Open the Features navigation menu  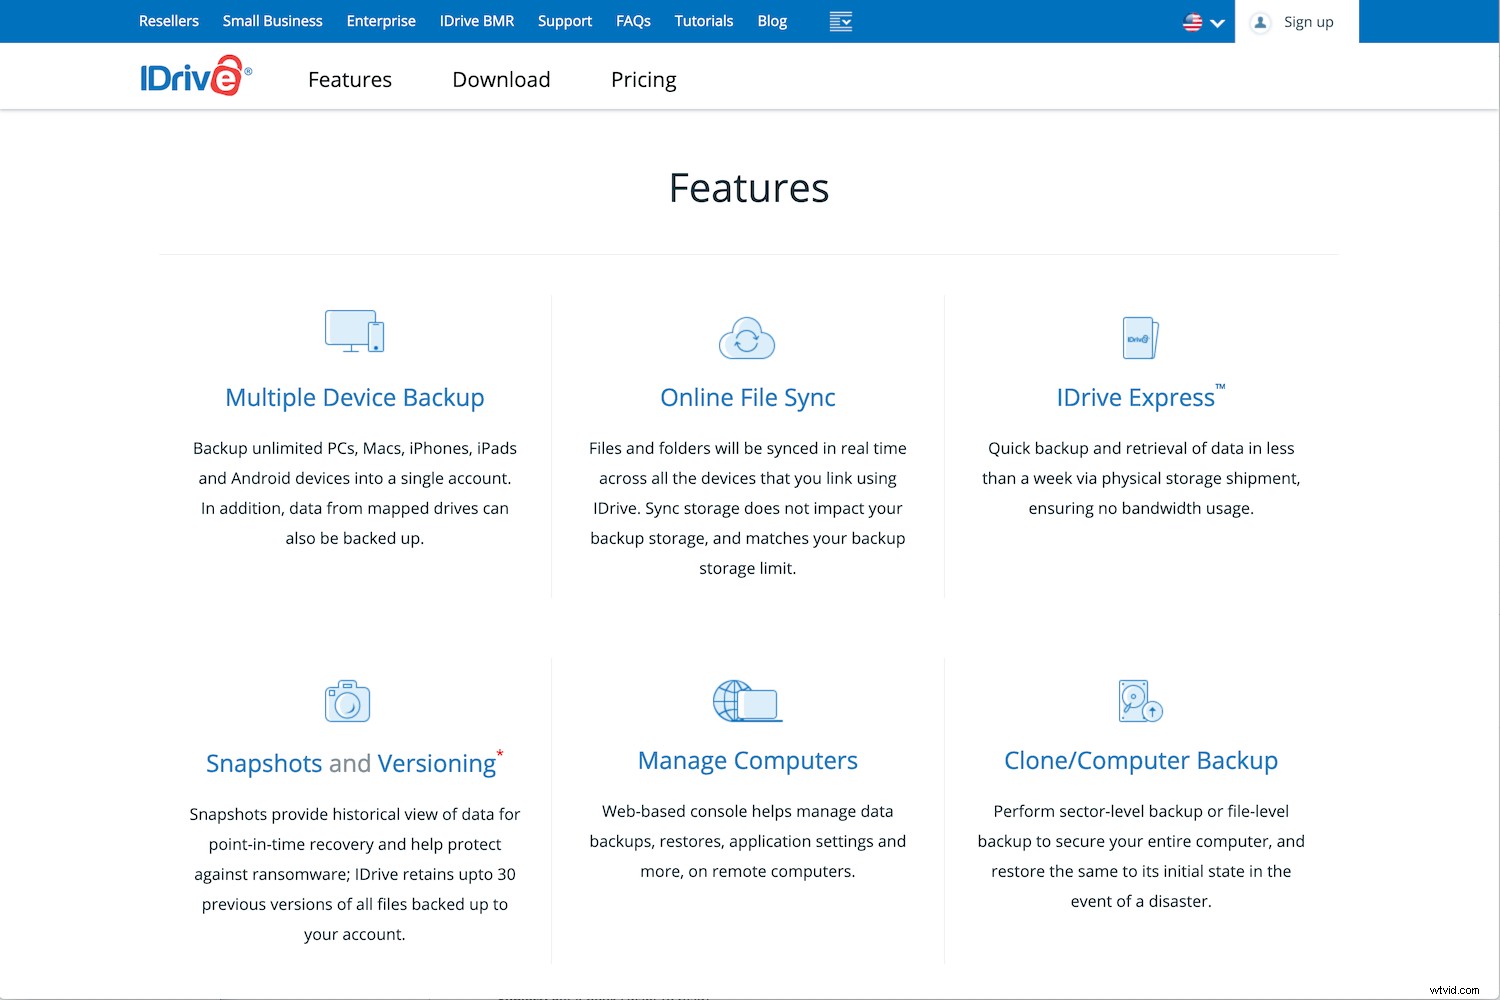pyautogui.click(x=349, y=79)
